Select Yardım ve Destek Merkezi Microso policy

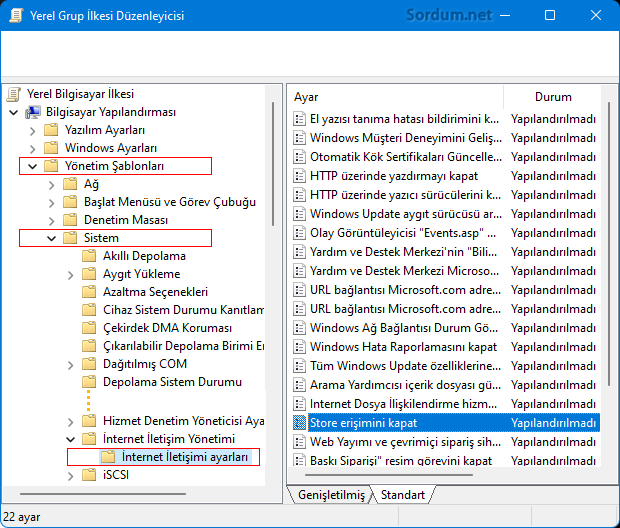(x=446, y=271)
